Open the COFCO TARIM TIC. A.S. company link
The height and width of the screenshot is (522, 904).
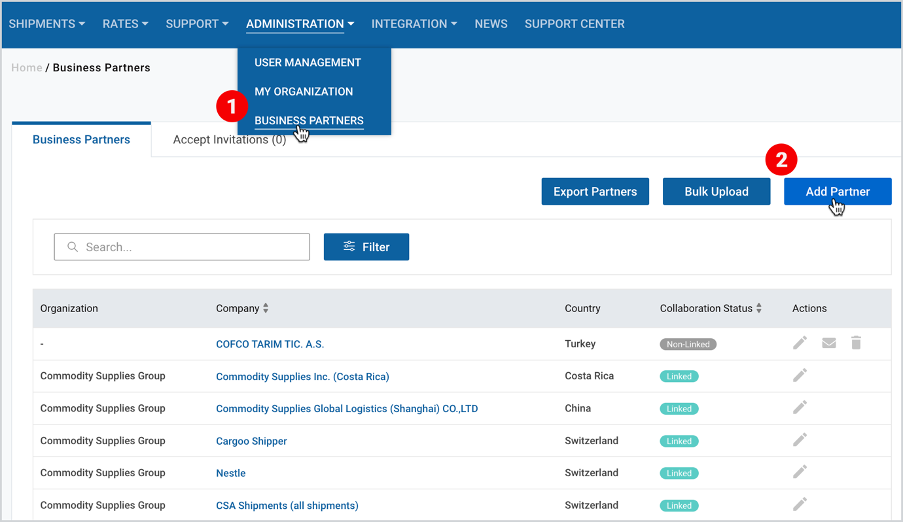click(x=270, y=344)
